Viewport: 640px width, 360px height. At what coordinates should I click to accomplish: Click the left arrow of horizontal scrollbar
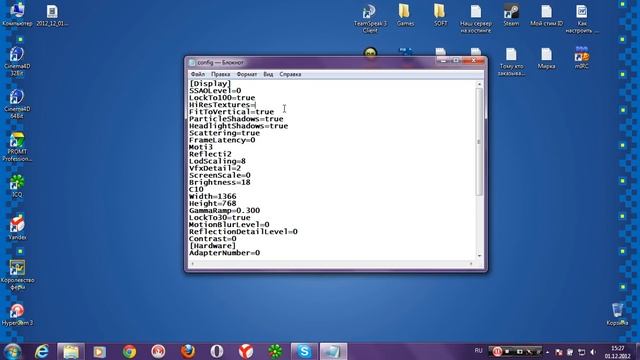pyautogui.click(x=193, y=264)
